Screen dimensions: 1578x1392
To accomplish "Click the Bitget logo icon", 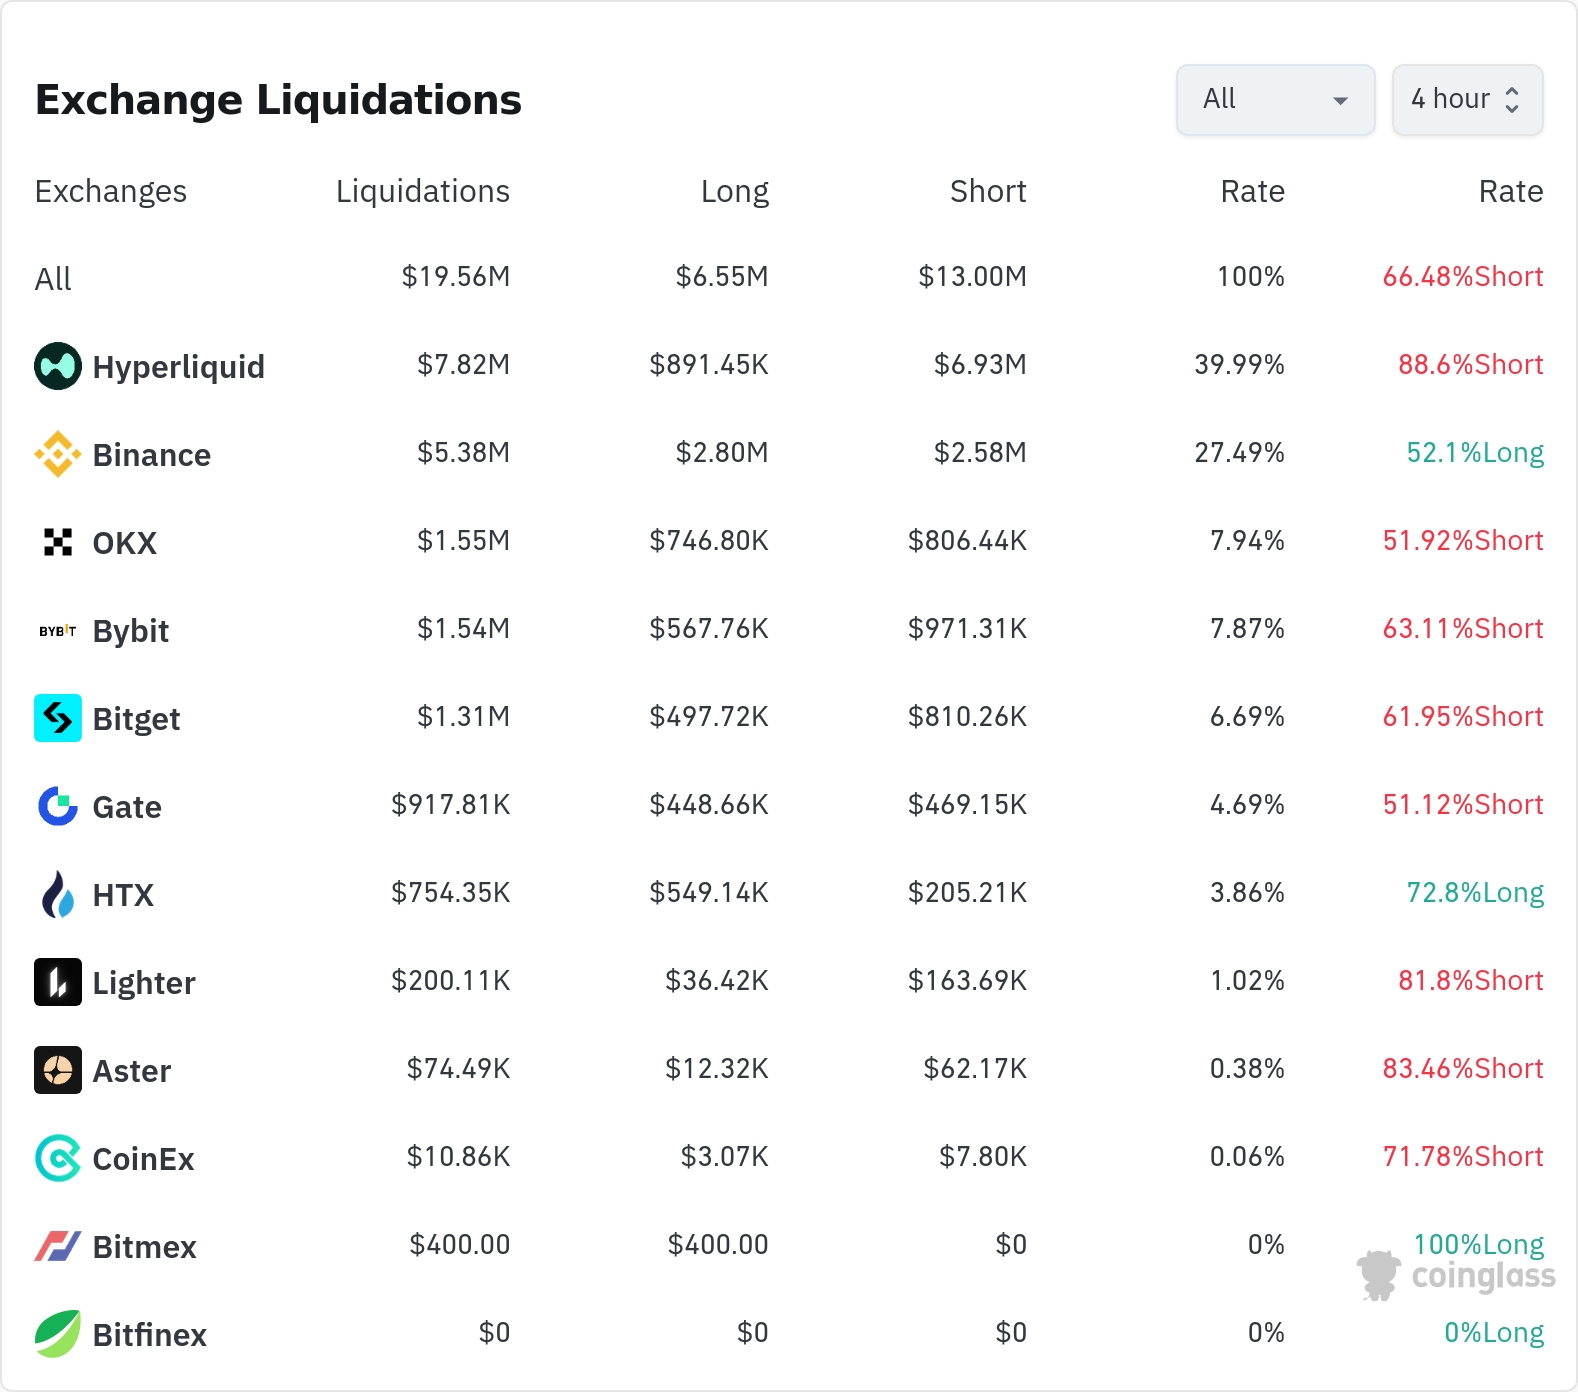I will pos(58,718).
